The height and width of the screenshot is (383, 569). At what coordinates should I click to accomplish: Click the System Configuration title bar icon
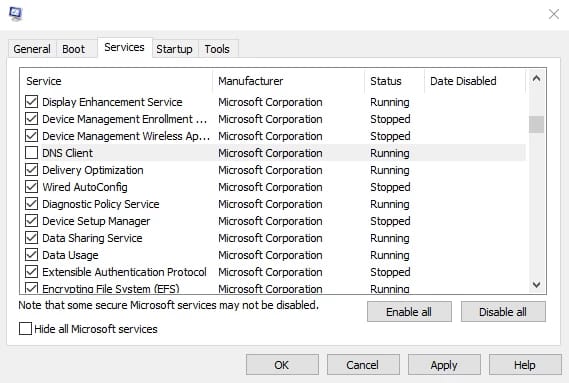point(15,13)
